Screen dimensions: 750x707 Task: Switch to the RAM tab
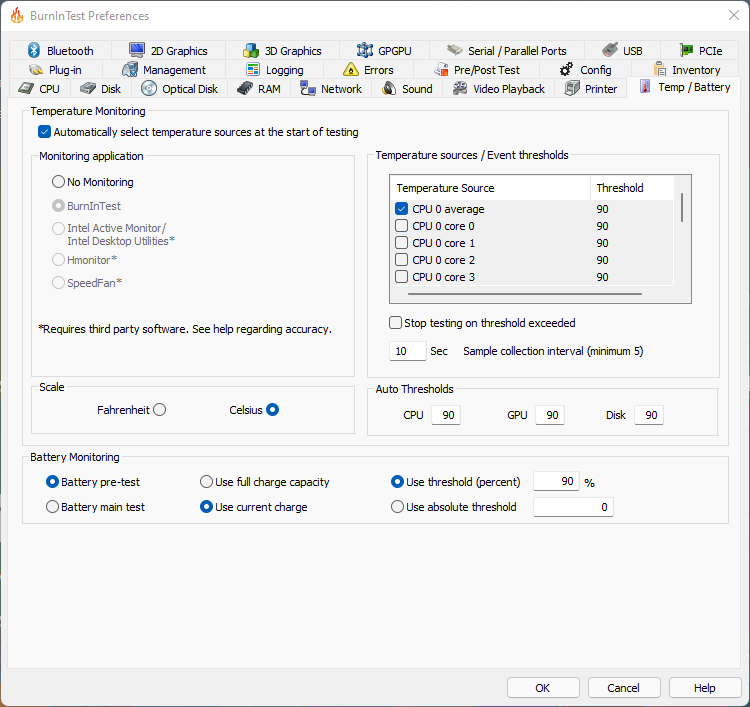(x=259, y=89)
